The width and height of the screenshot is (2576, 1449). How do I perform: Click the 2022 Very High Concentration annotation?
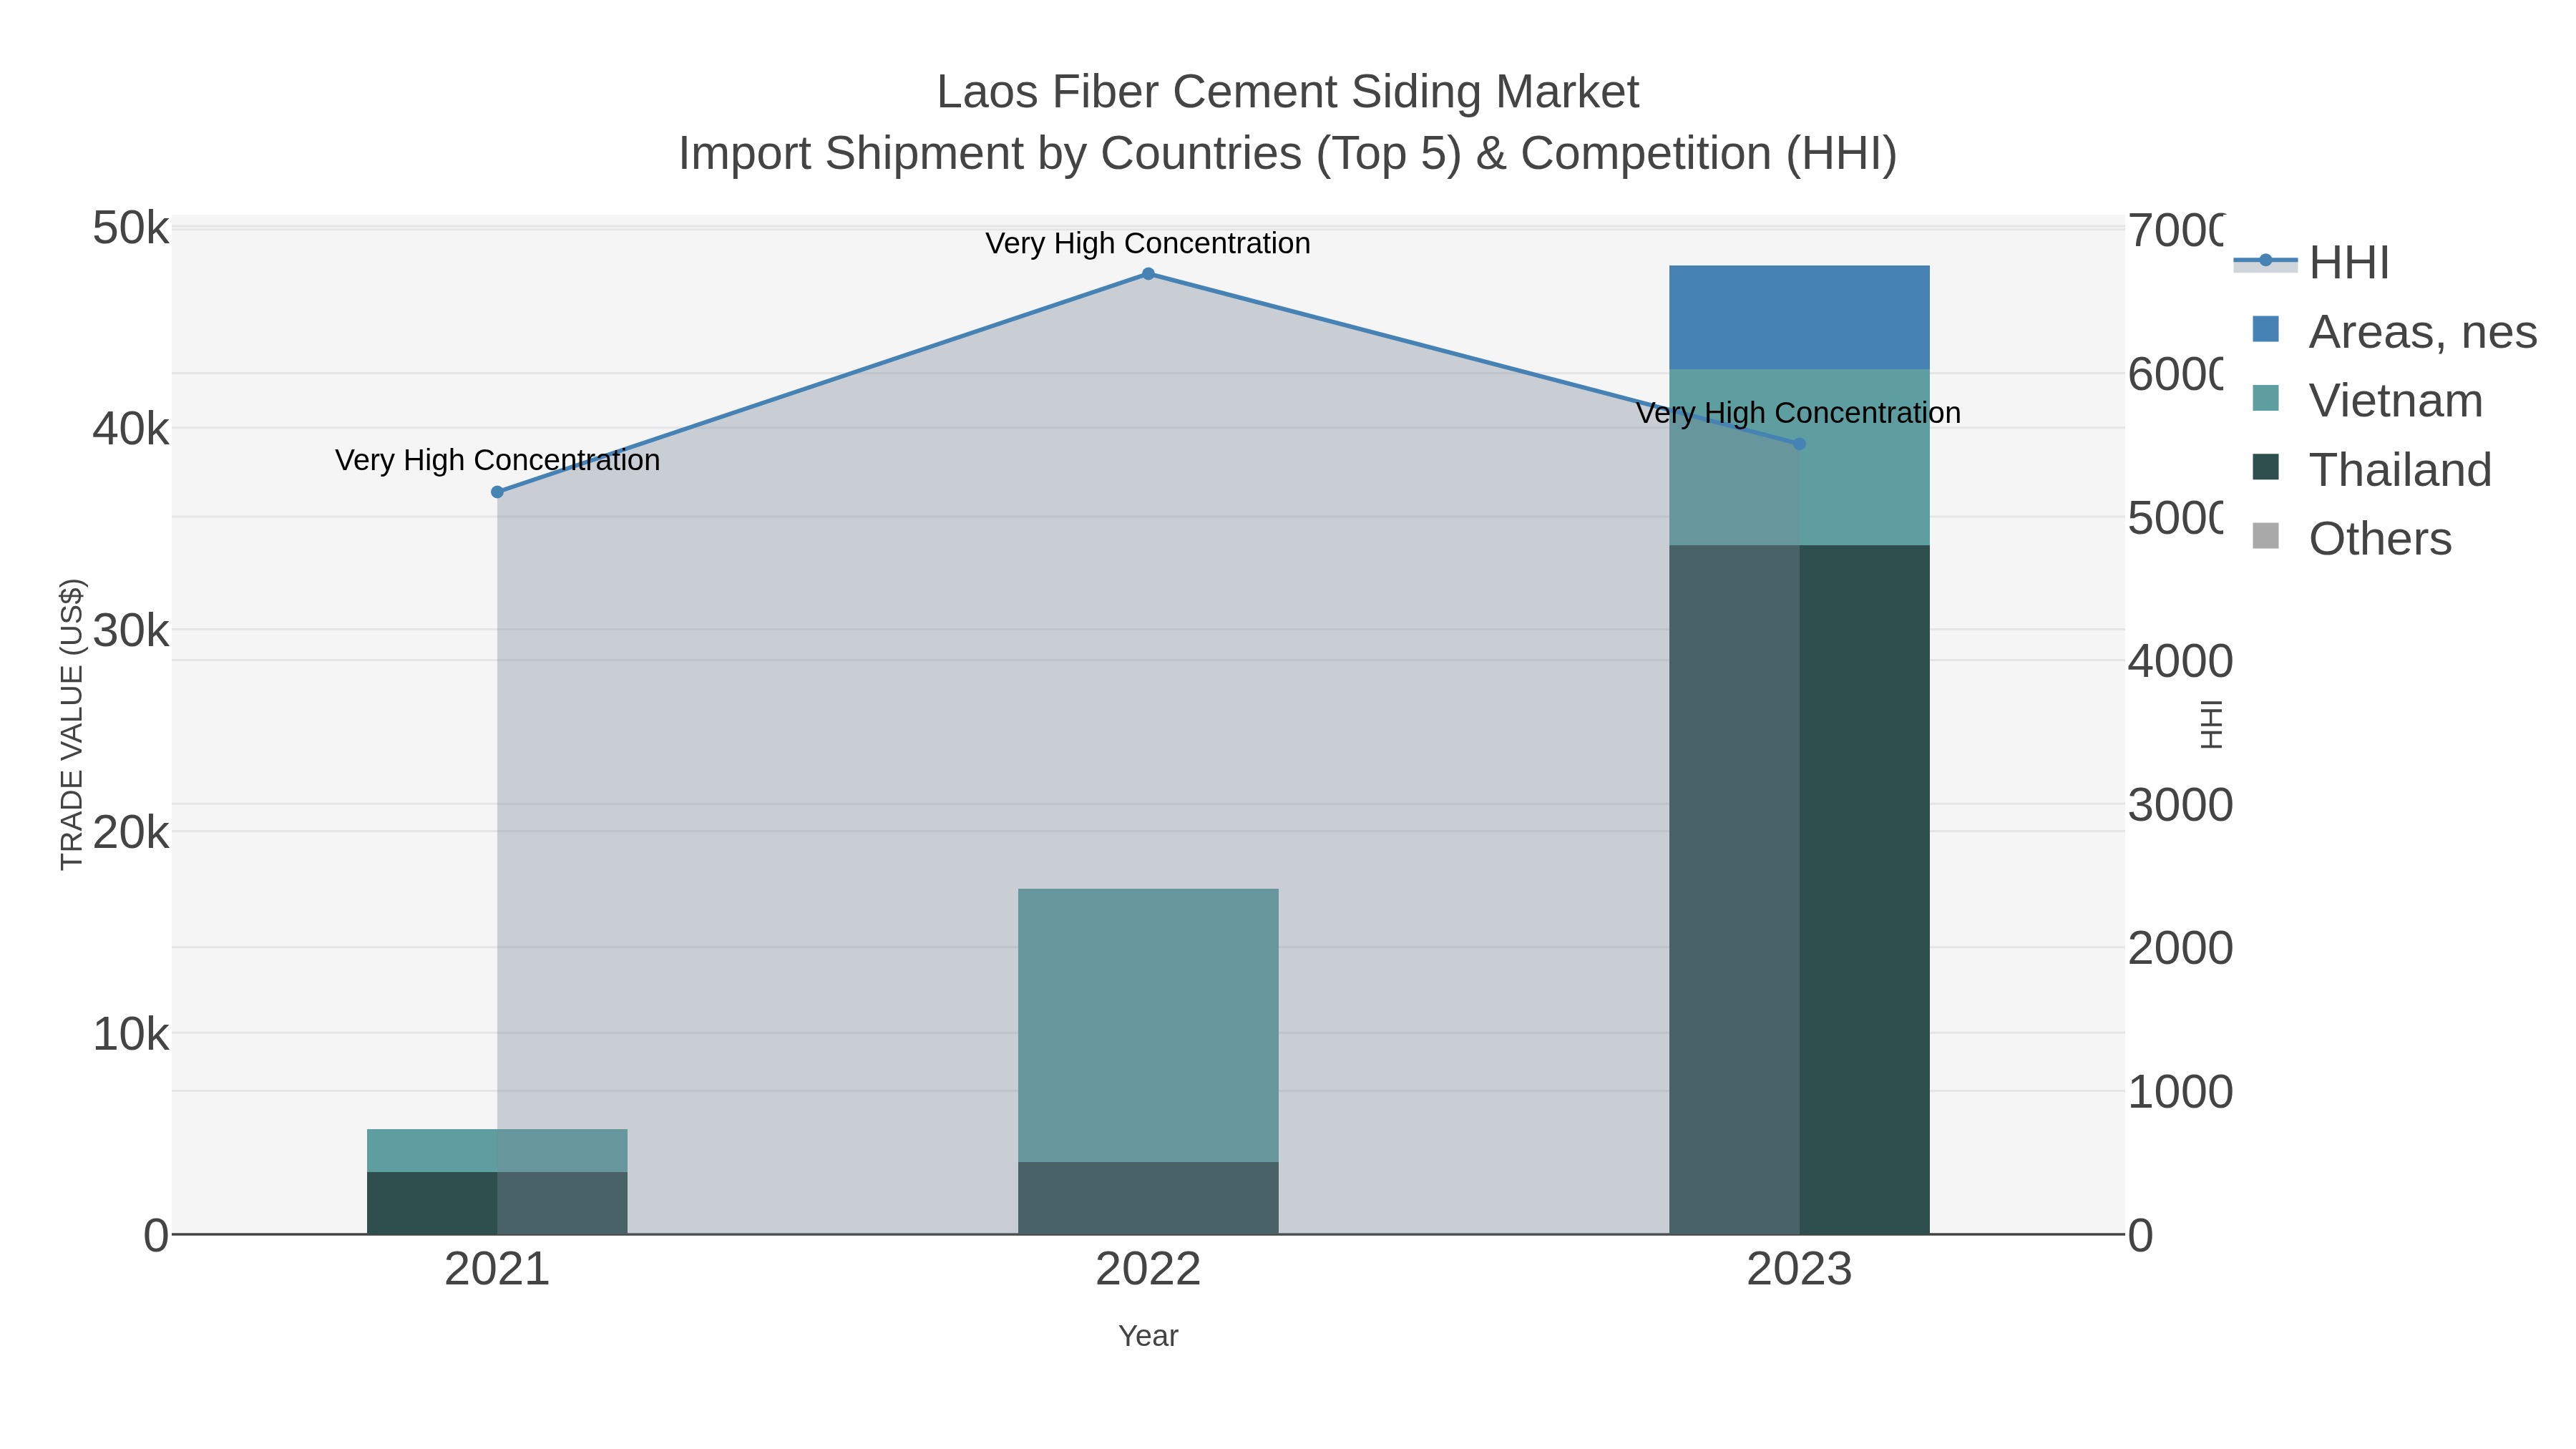tap(1148, 244)
